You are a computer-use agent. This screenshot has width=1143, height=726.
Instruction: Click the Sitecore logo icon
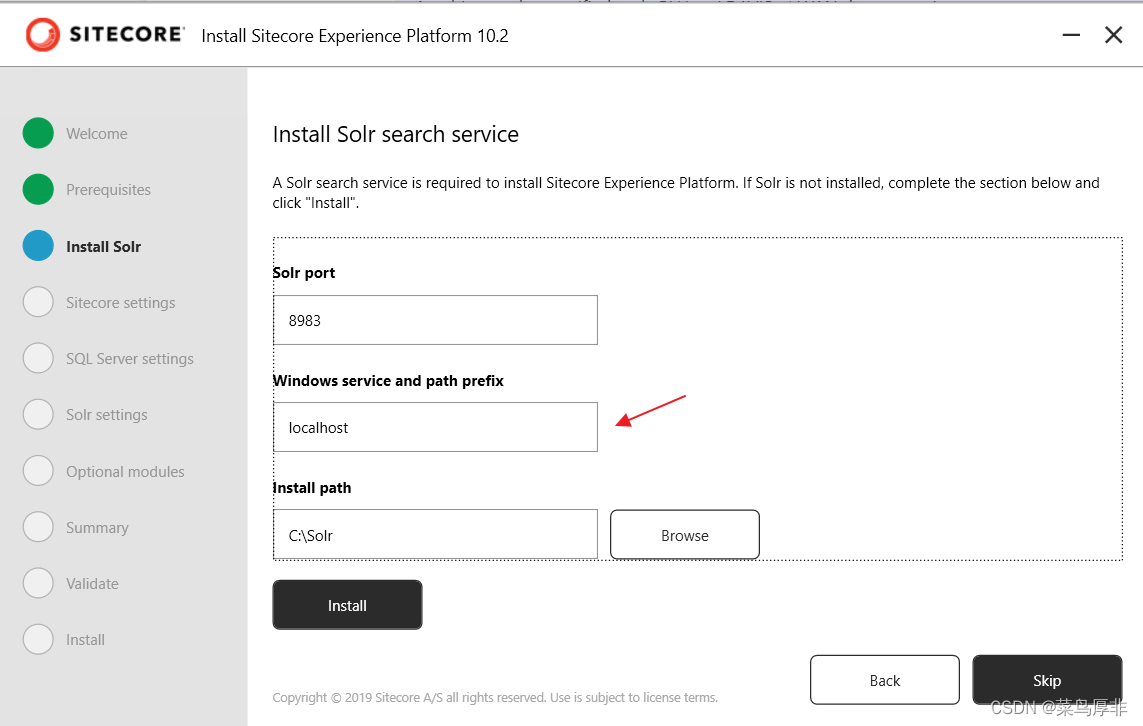coord(43,35)
